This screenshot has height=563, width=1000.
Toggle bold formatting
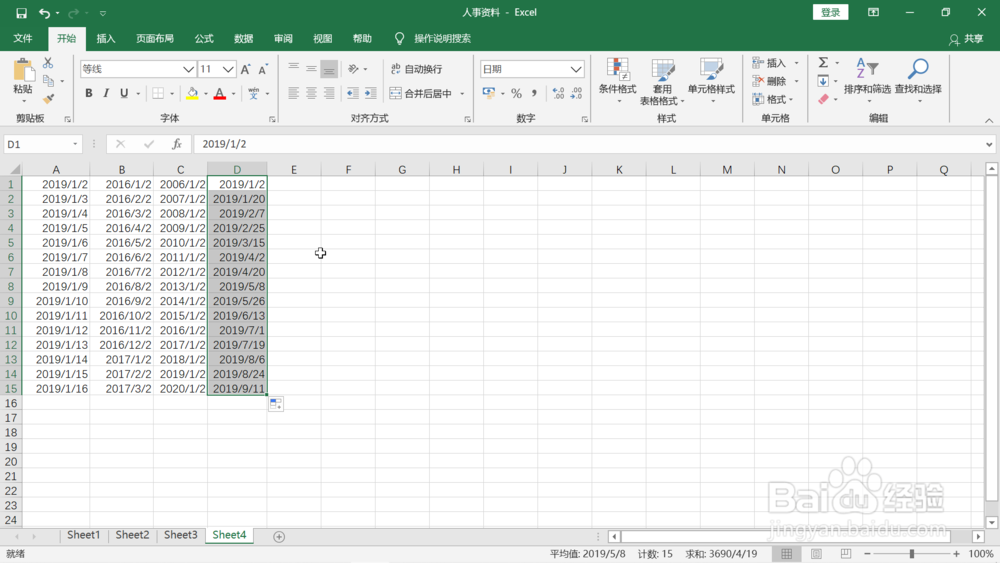tap(89, 94)
